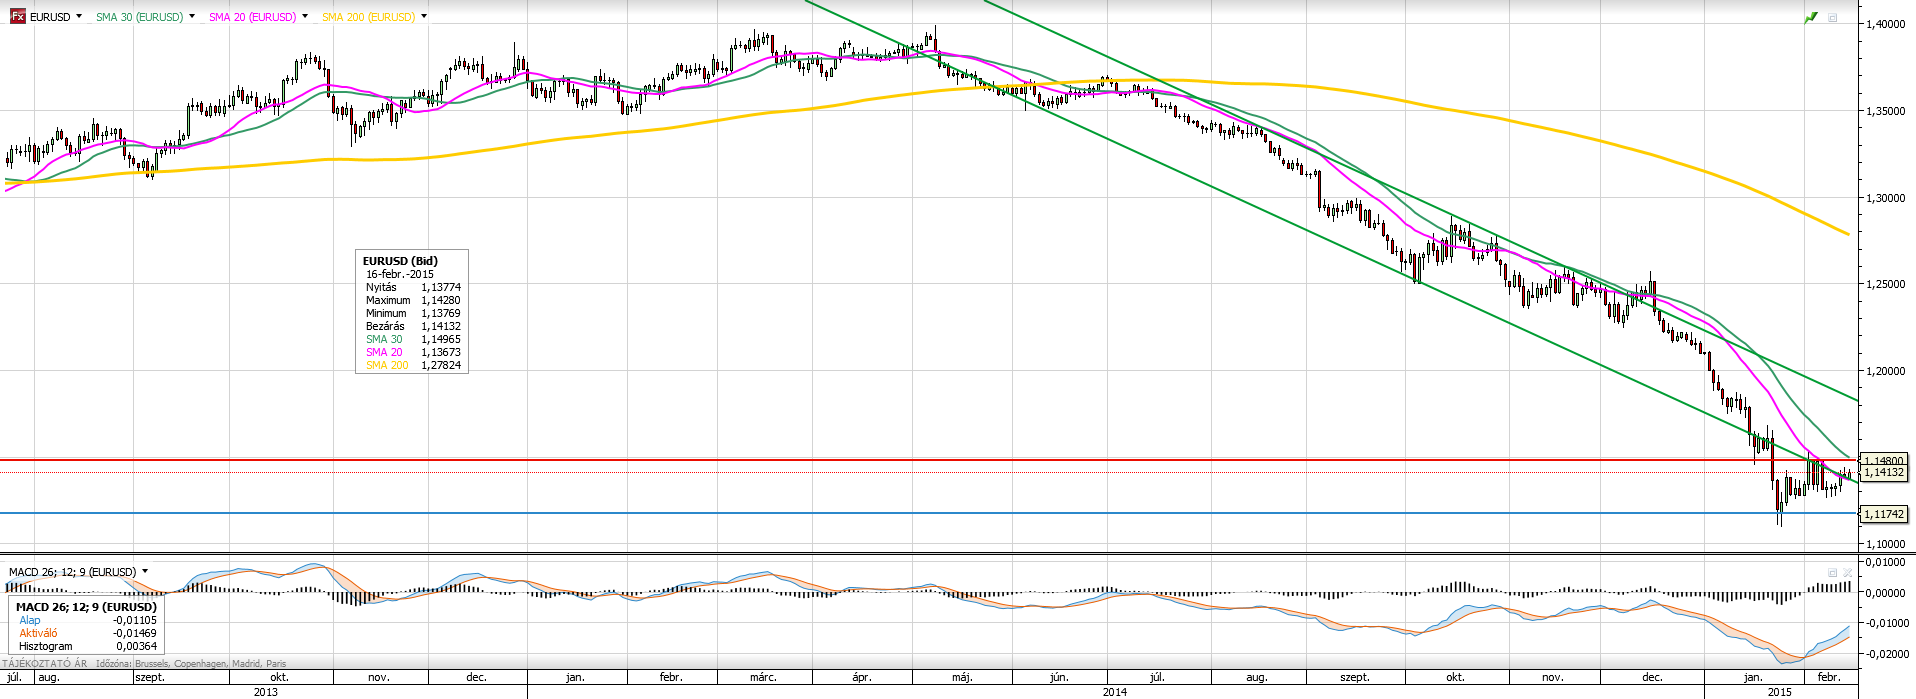
Task: Open the SMA 30 (EURUSD) dropdown
Action: click(x=192, y=17)
